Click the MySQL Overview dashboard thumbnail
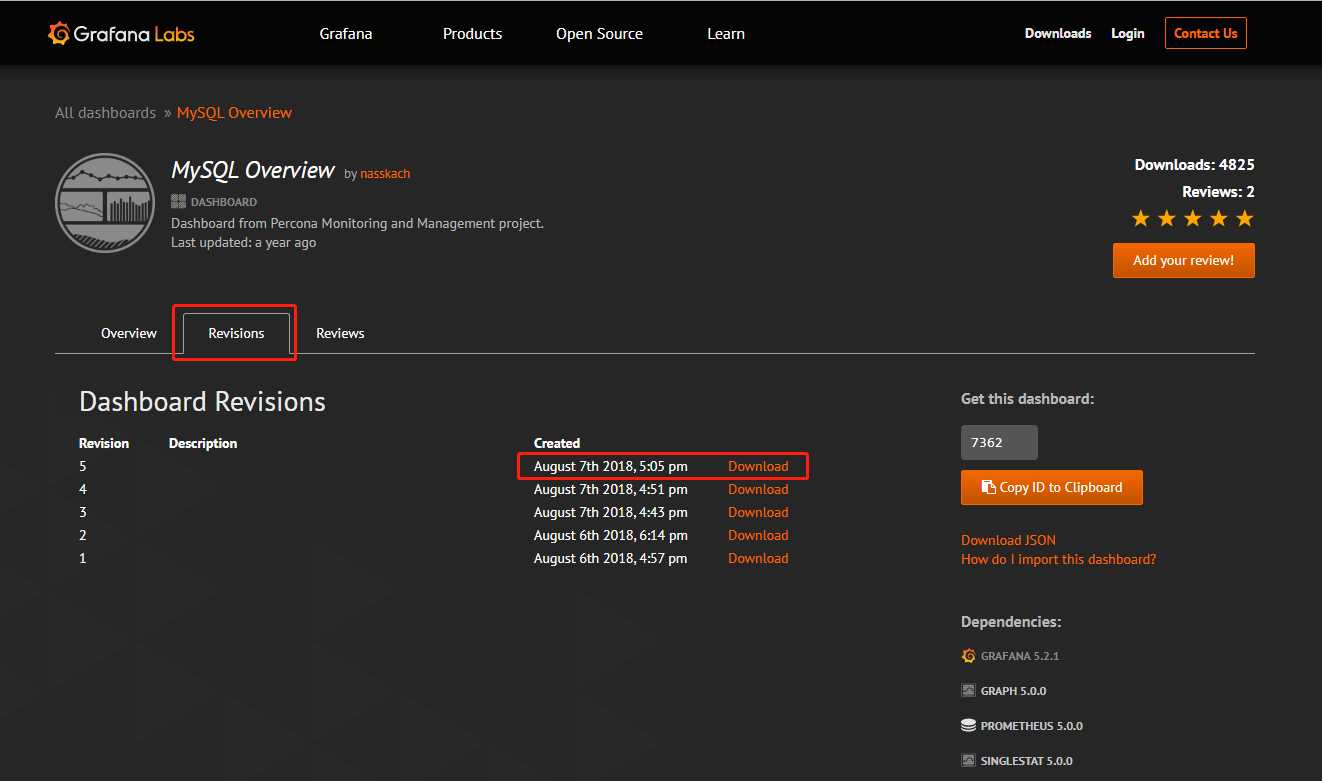Viewport: 1322px width, 781px height. [105, 203]
